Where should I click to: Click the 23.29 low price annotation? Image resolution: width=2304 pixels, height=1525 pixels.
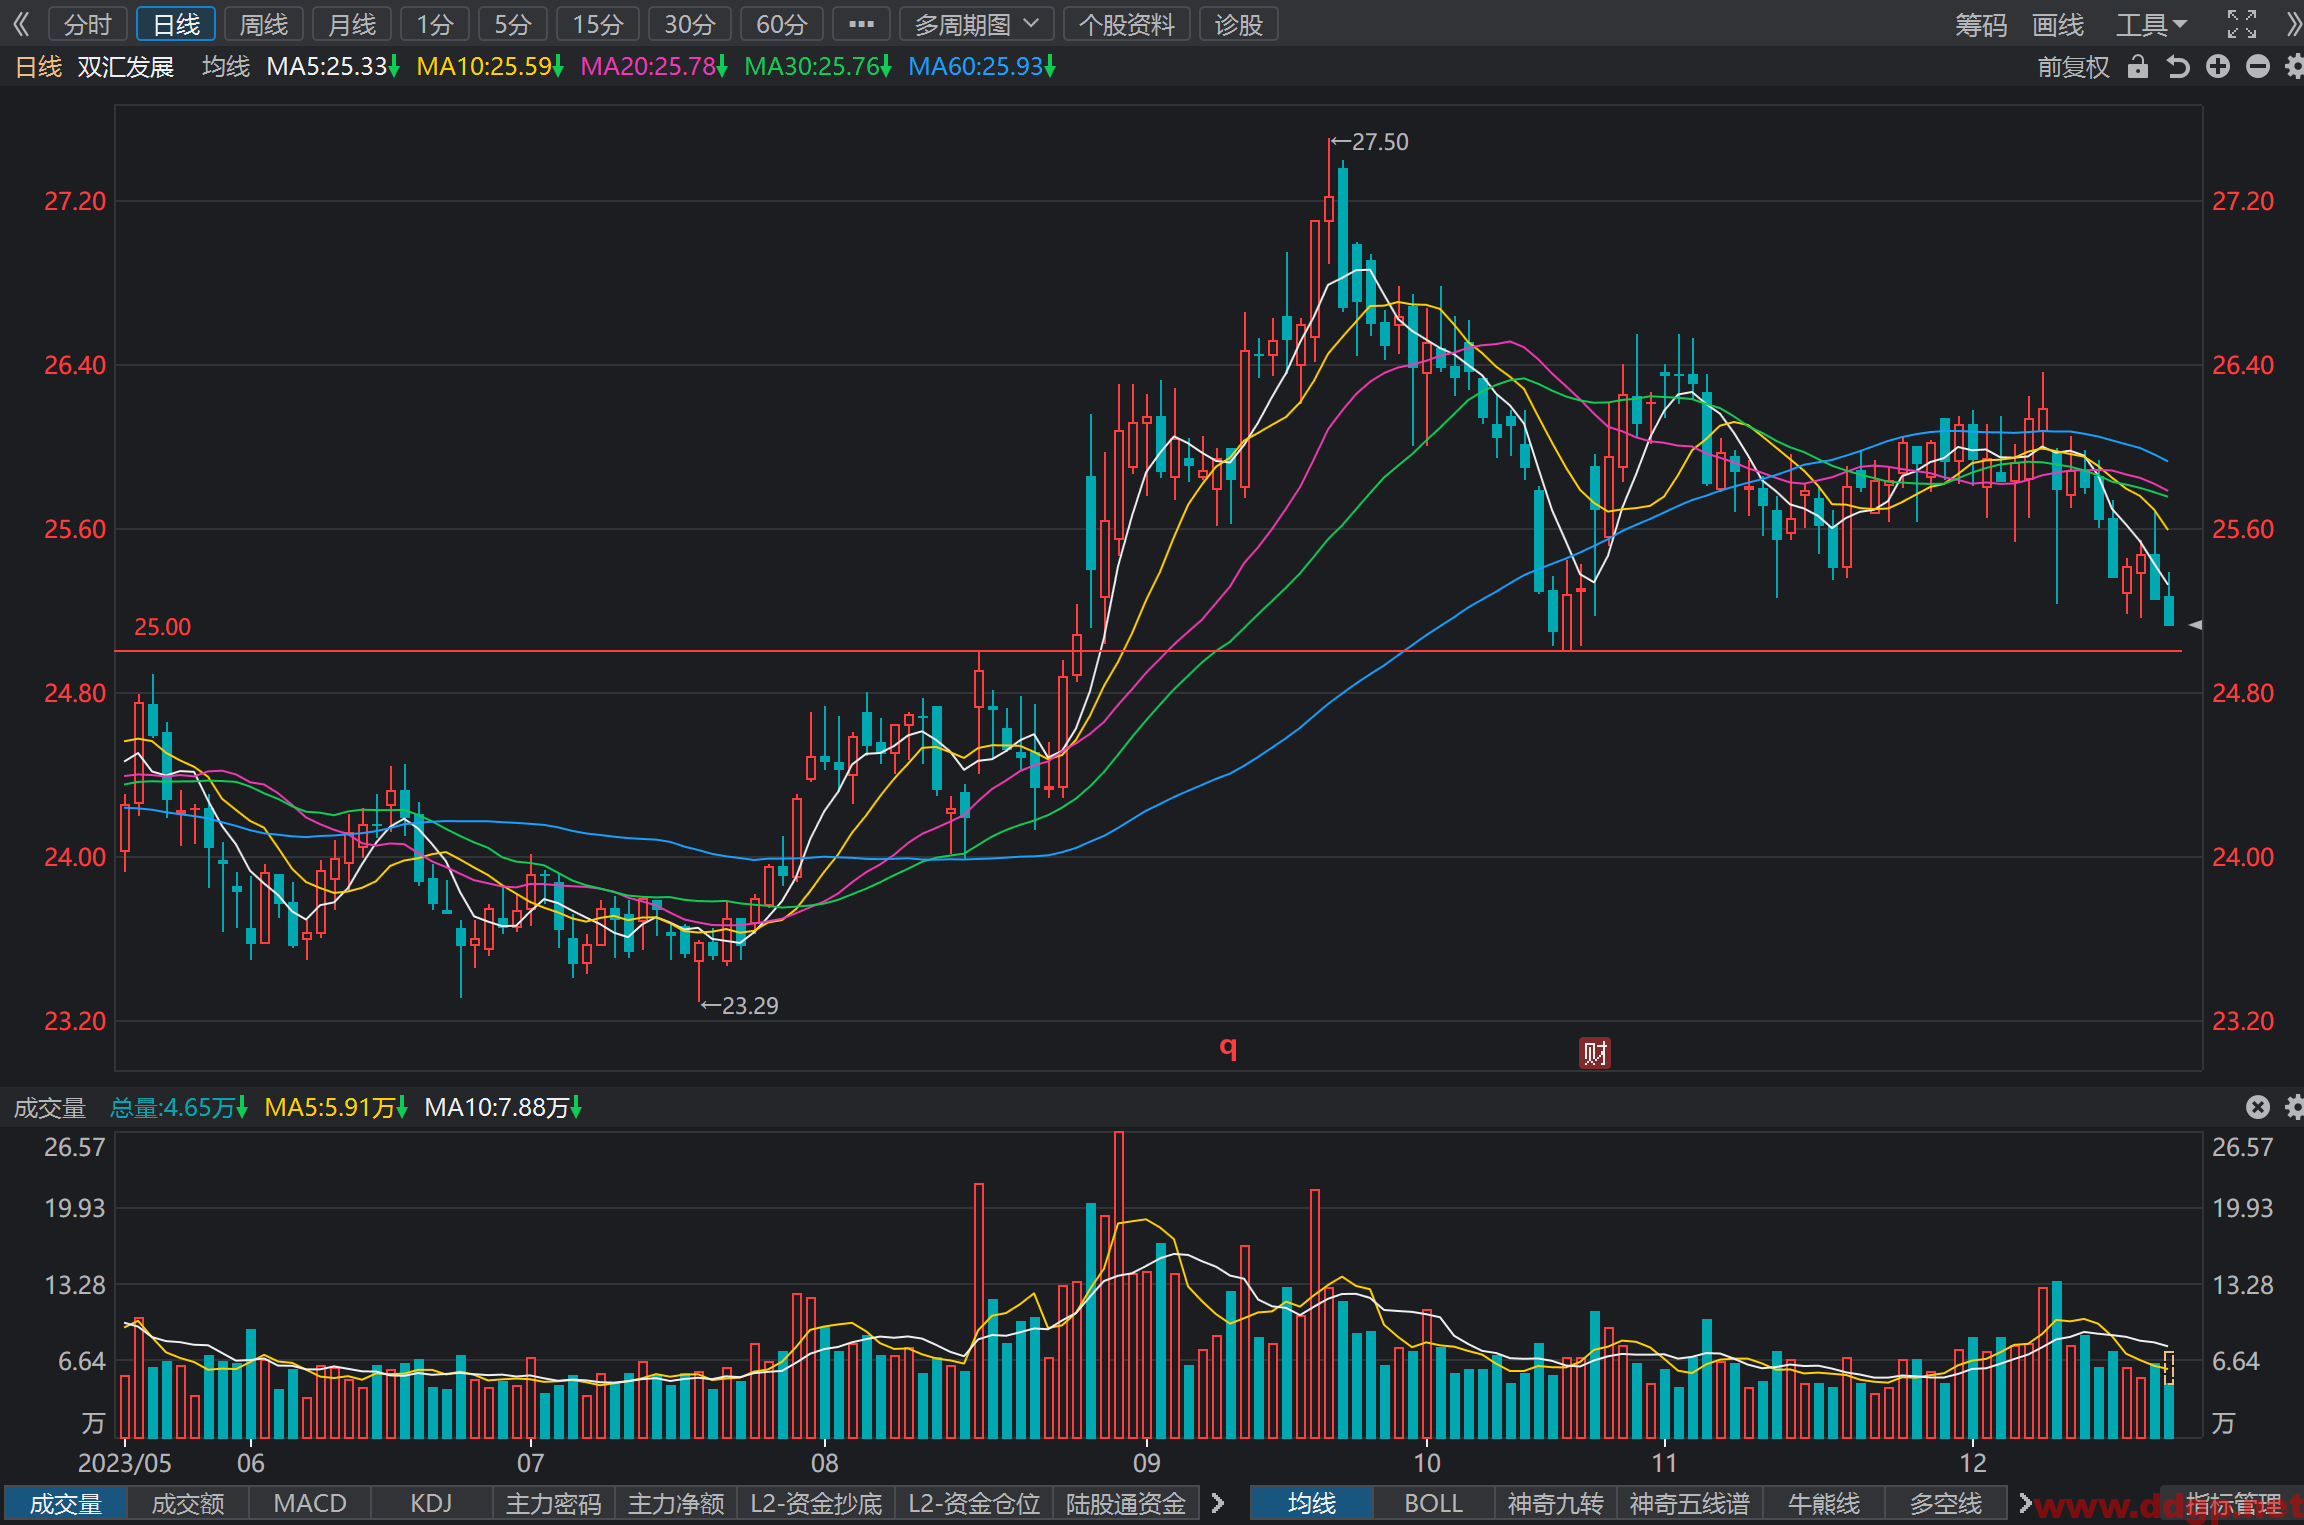[740, 1006]
